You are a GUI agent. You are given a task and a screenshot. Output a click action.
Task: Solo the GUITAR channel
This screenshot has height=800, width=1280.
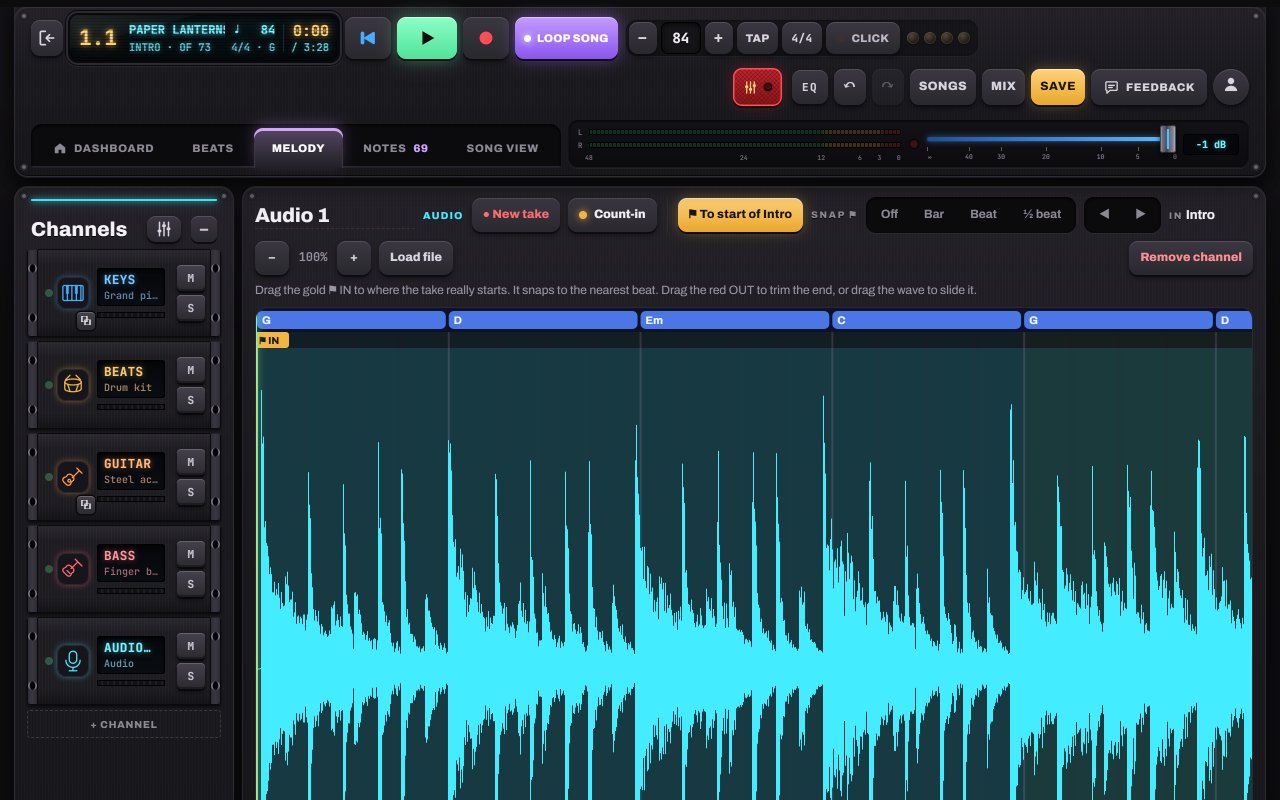[x=190, y=492]
